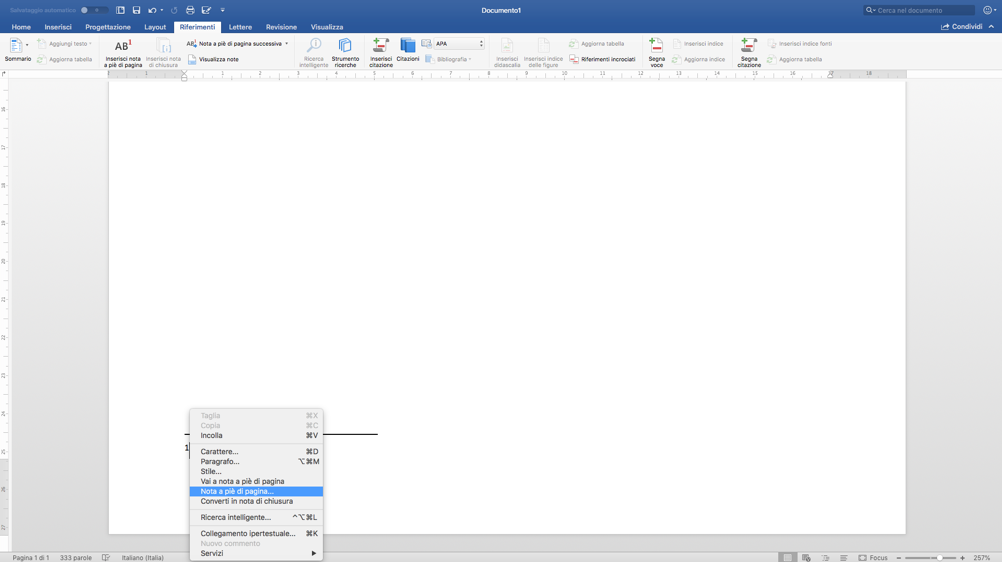The image size is (1002, 562).
Task: Choose Ricerca intelligente... in context menu
Action: click(256, 517)
